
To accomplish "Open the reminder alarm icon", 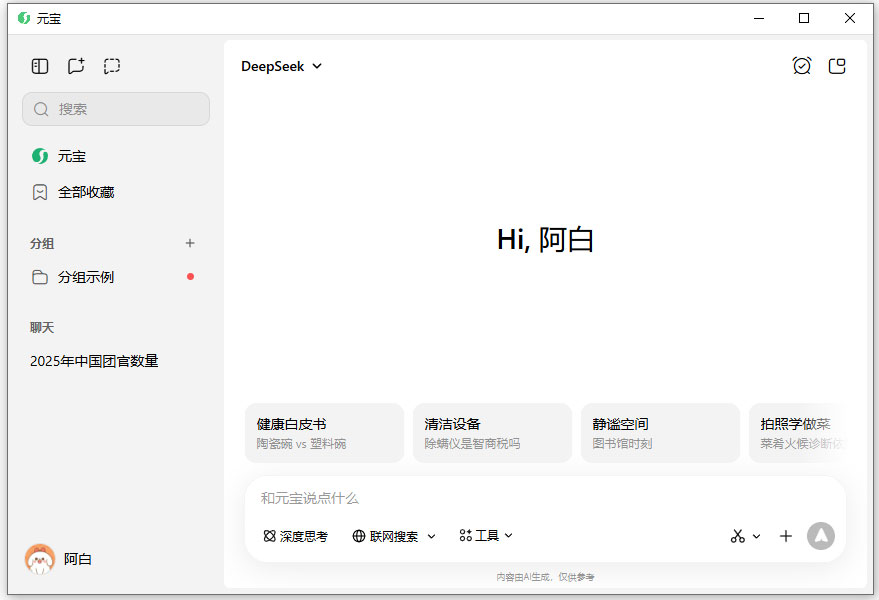I will pos(801,65).
